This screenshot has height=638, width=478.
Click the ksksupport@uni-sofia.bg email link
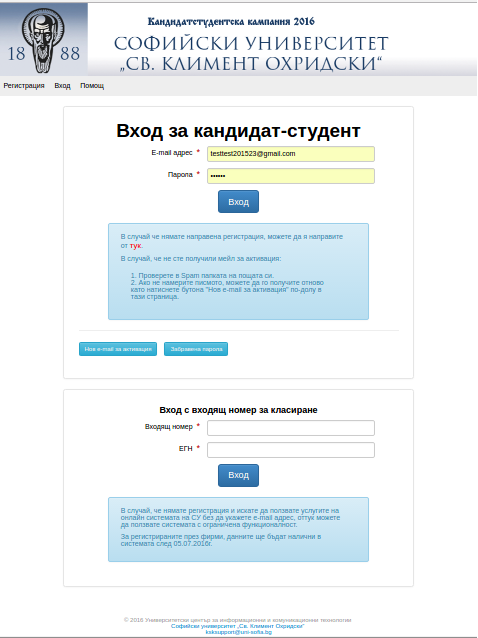[x=238, y=632]
